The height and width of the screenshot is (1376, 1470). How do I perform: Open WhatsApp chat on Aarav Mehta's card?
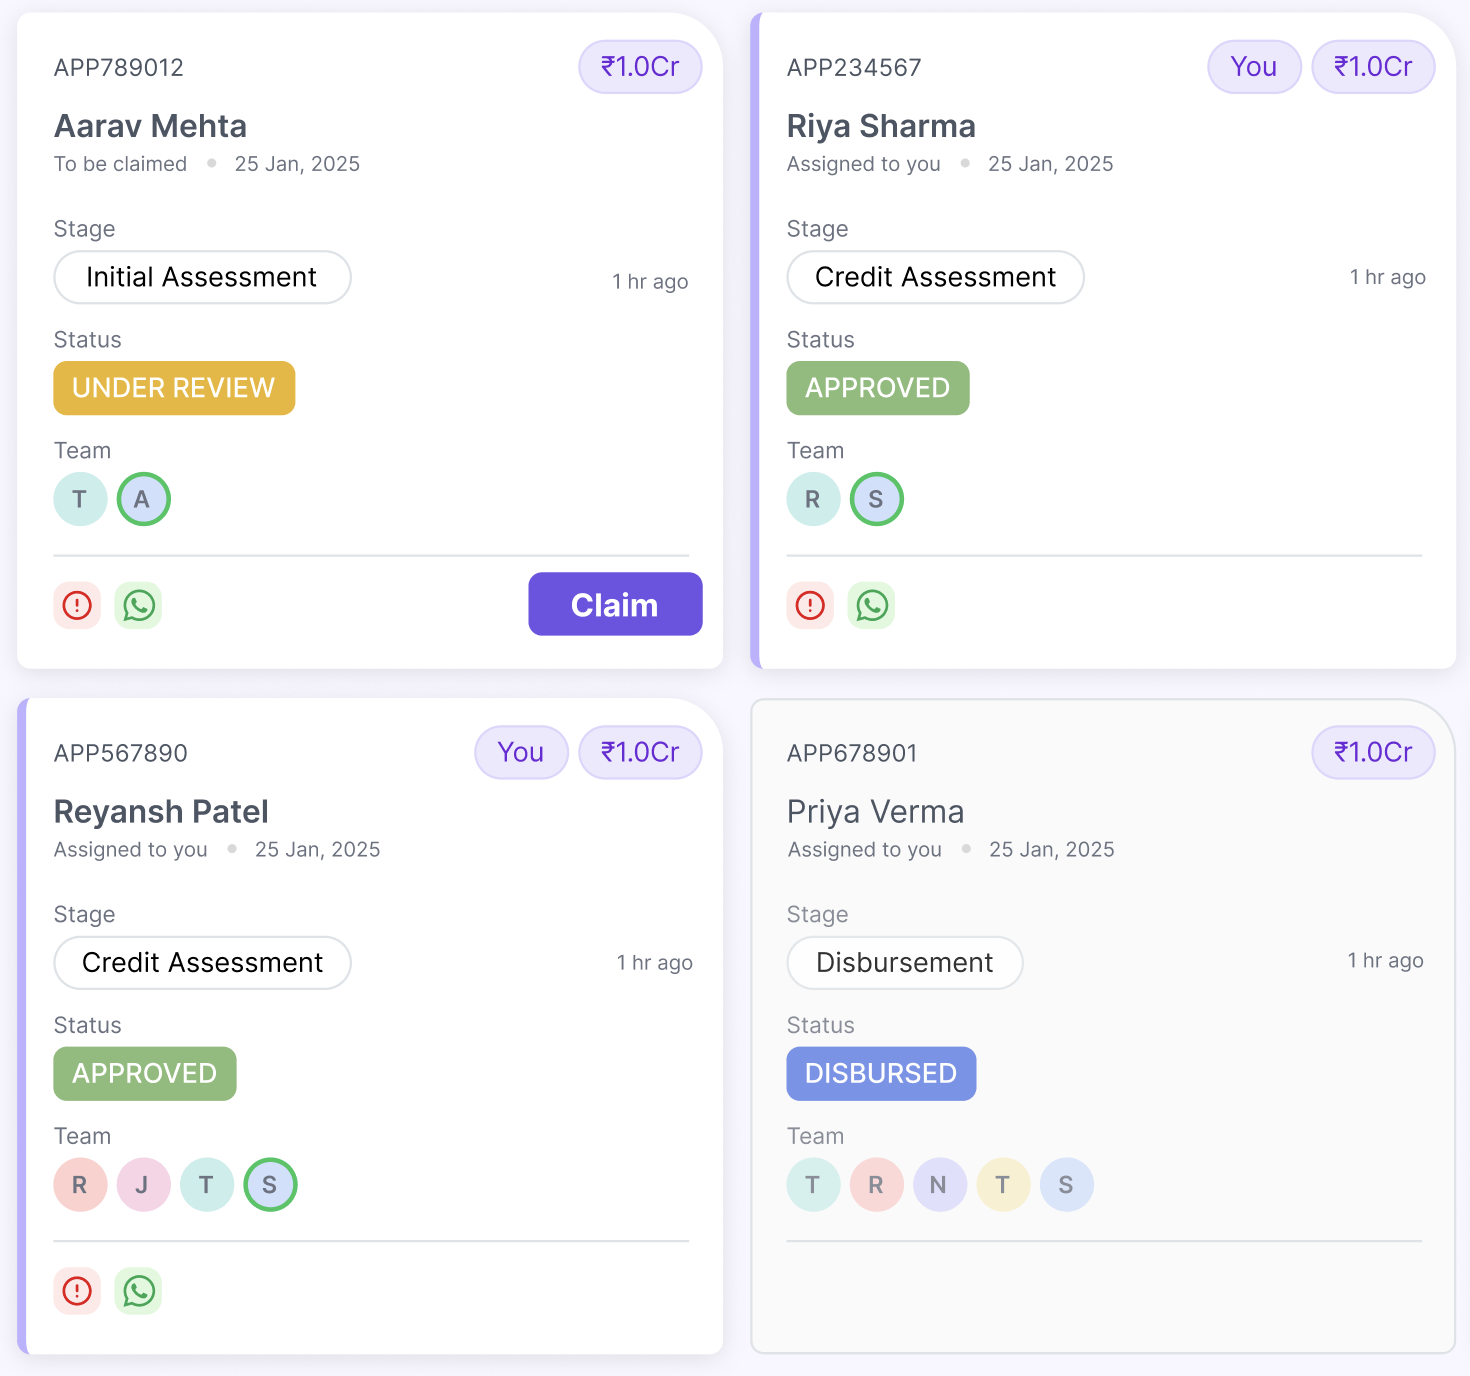pyautogui.click(x=139, y=605)
